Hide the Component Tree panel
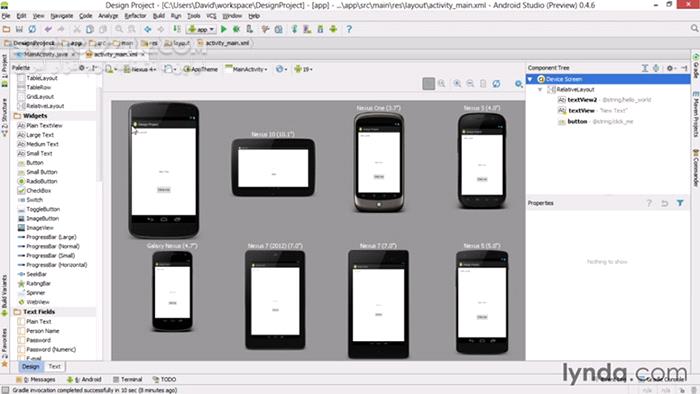Viewport: 700px width, 394px height. (684, 68)
